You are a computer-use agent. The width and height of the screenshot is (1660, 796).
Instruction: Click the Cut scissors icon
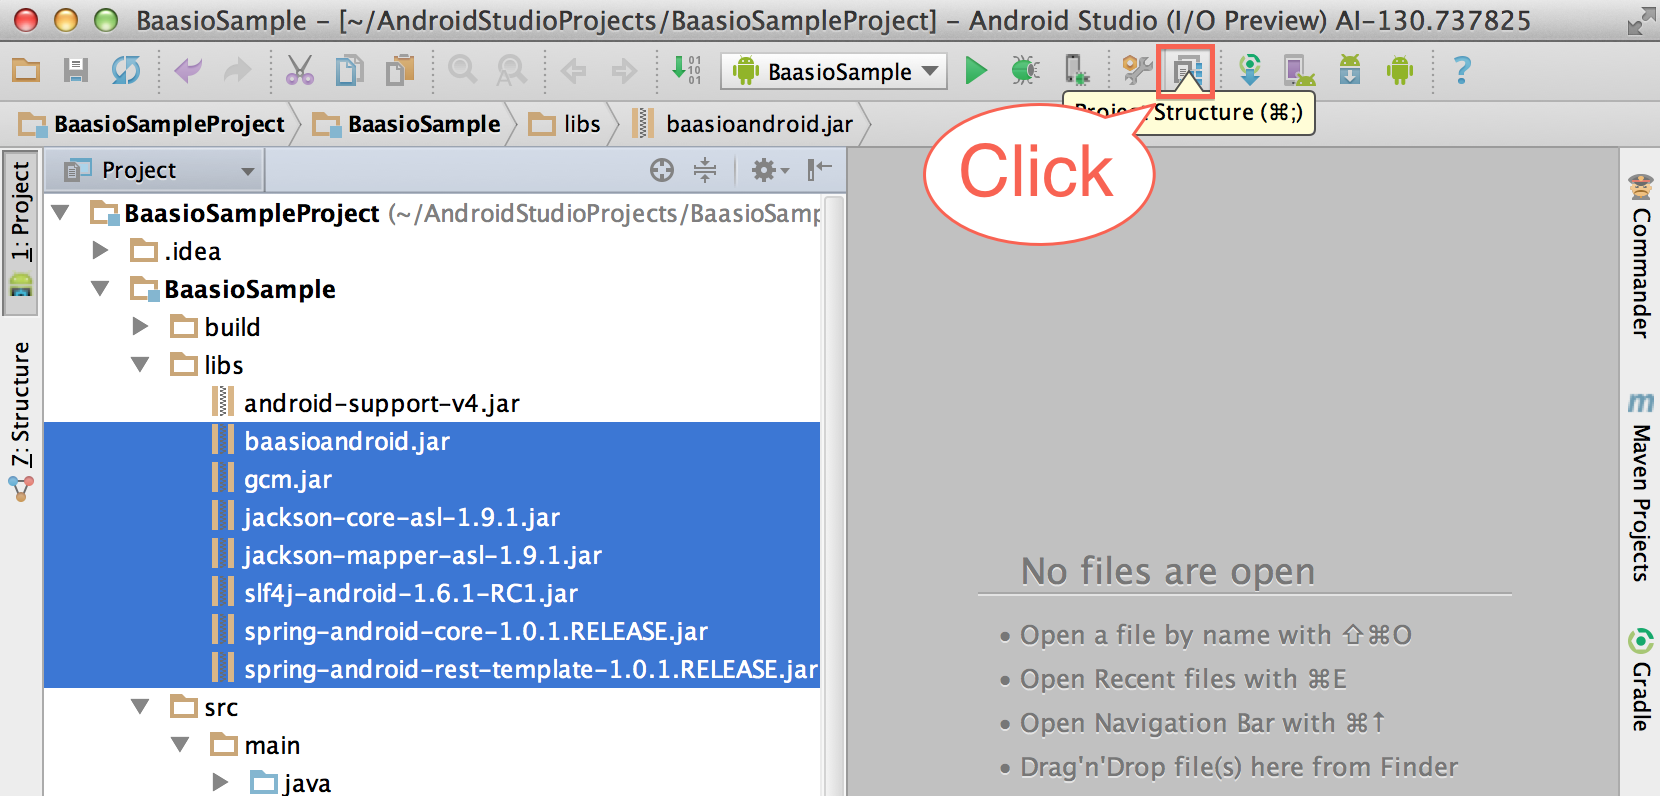(x=300, y=71)
